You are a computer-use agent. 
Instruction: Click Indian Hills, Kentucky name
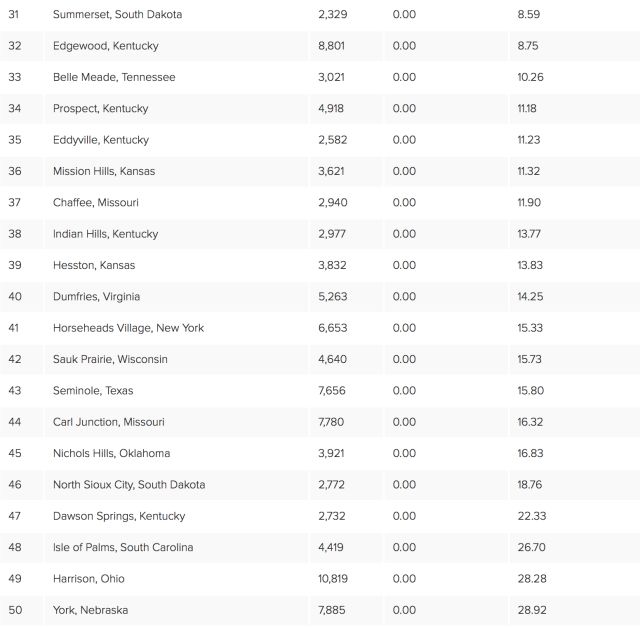coord(106,234)
